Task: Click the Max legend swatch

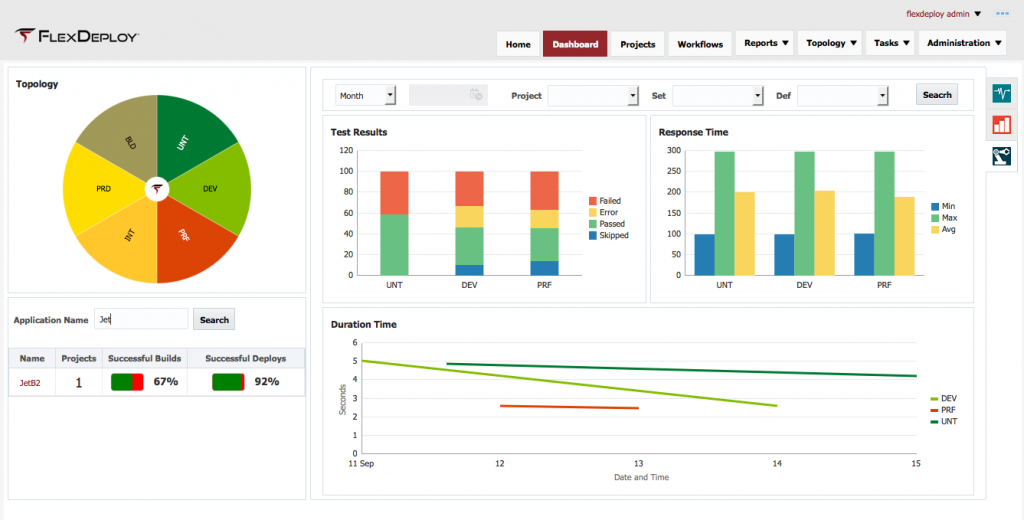Action: (x=935, y=218)
